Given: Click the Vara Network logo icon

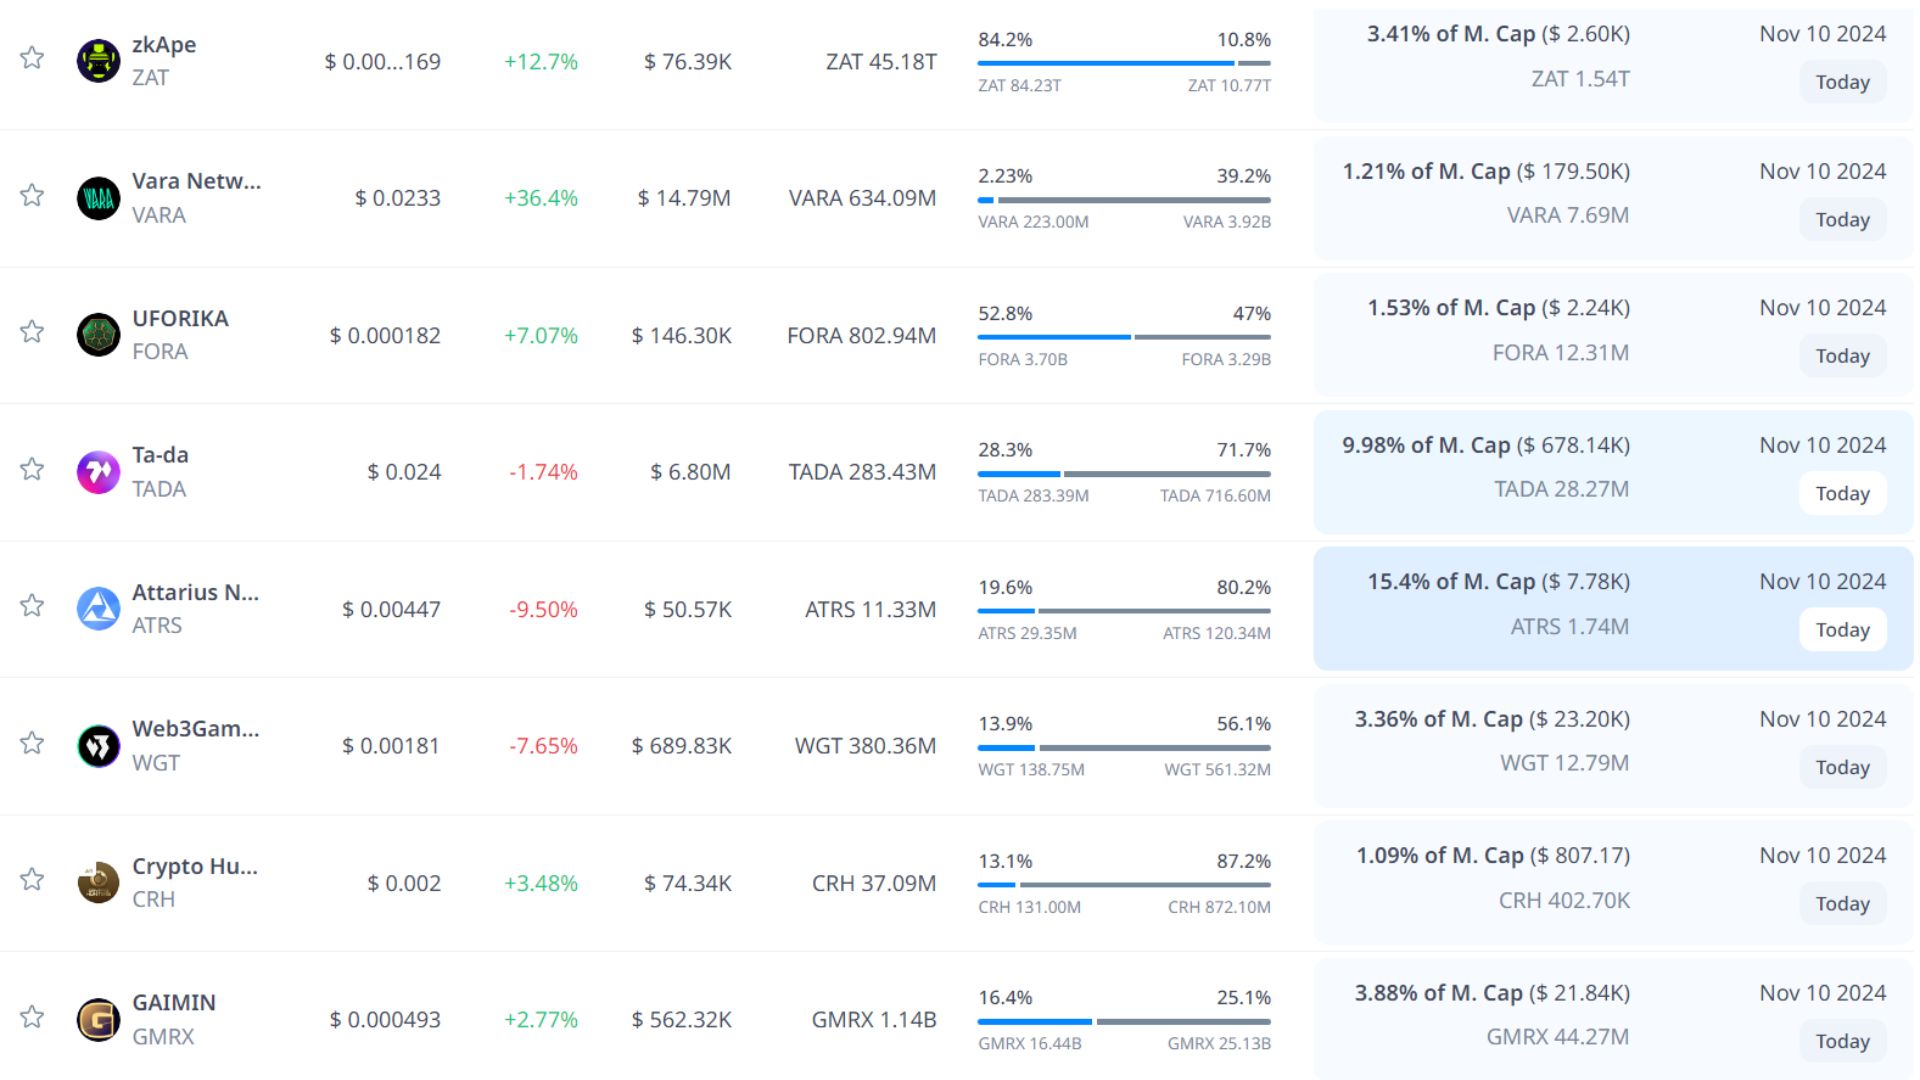Looking at the screenshot, I should (x=98, y=198).
